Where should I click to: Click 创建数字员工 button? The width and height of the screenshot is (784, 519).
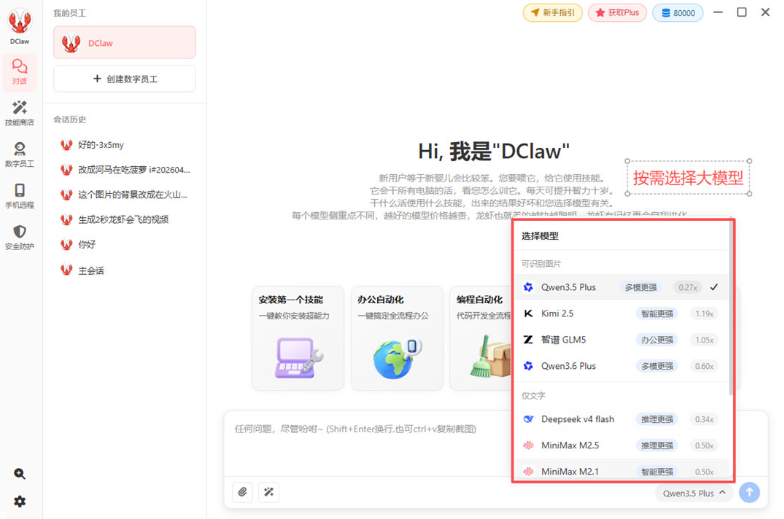[124, 79]
